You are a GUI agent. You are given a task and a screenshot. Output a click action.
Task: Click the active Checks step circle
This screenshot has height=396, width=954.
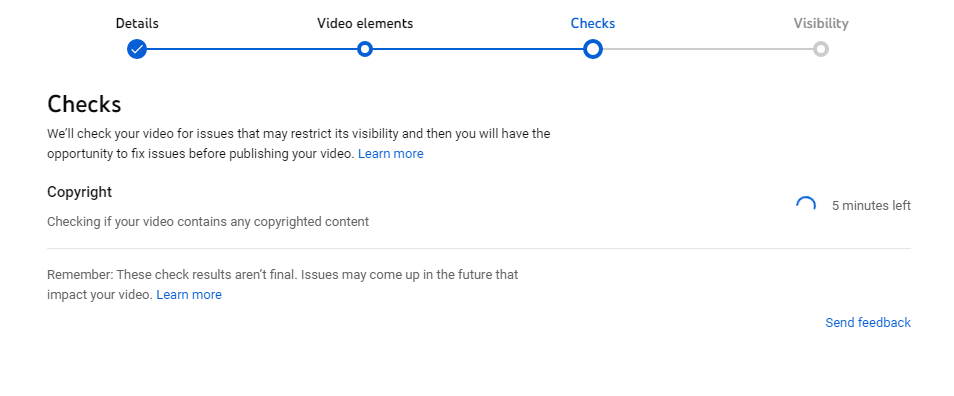click(593, 49)
